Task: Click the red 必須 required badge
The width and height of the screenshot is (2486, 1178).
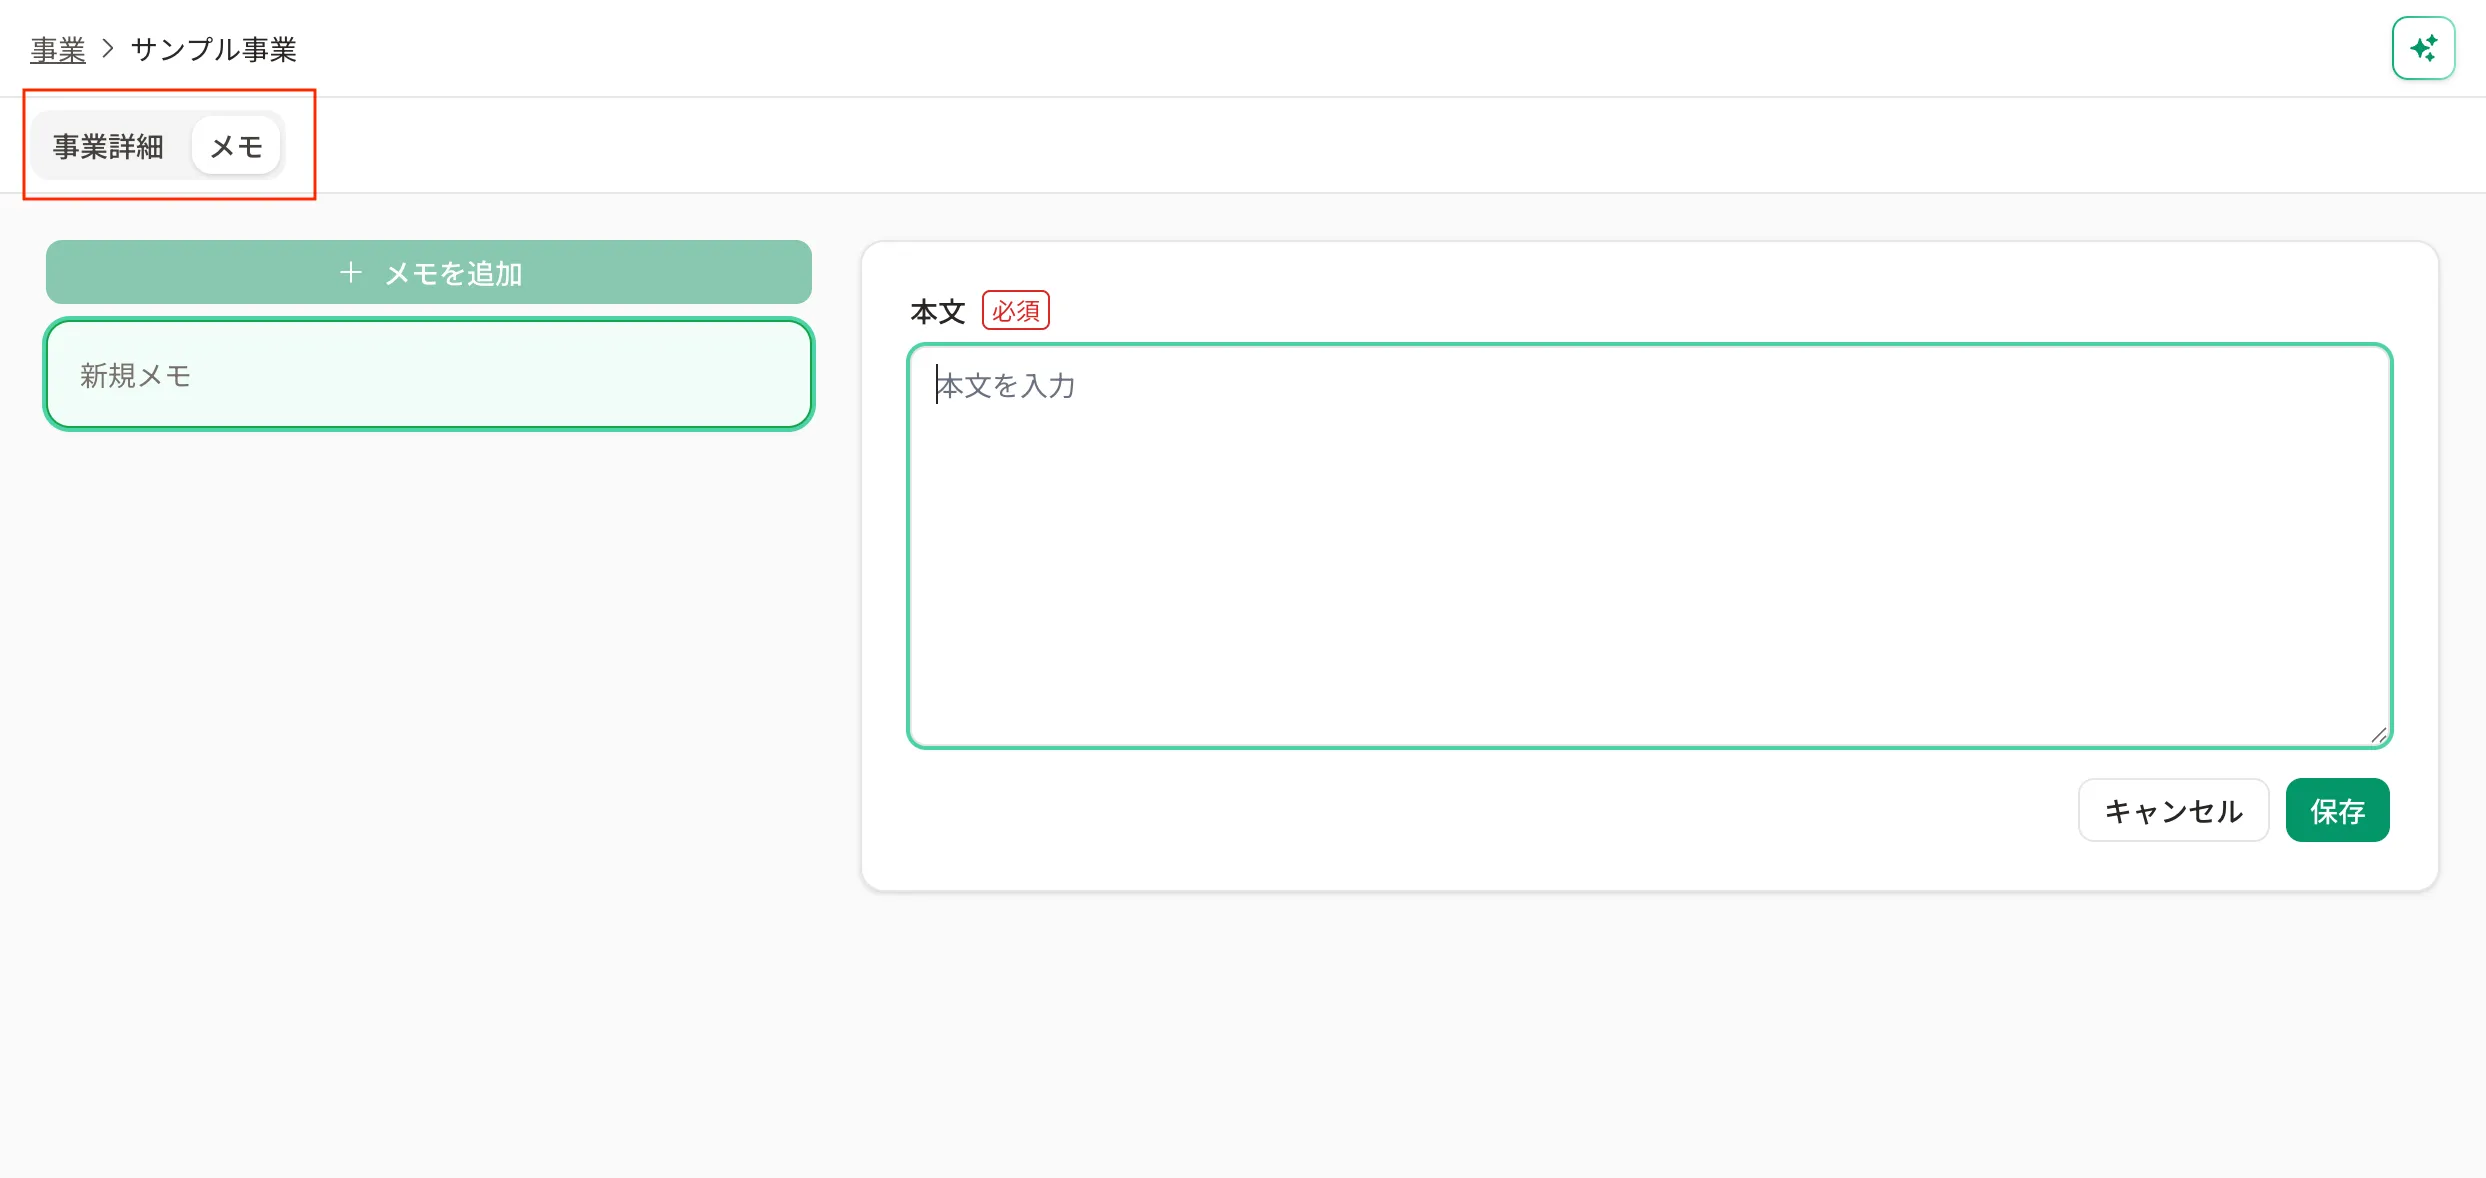Action: pos(1015,311)
